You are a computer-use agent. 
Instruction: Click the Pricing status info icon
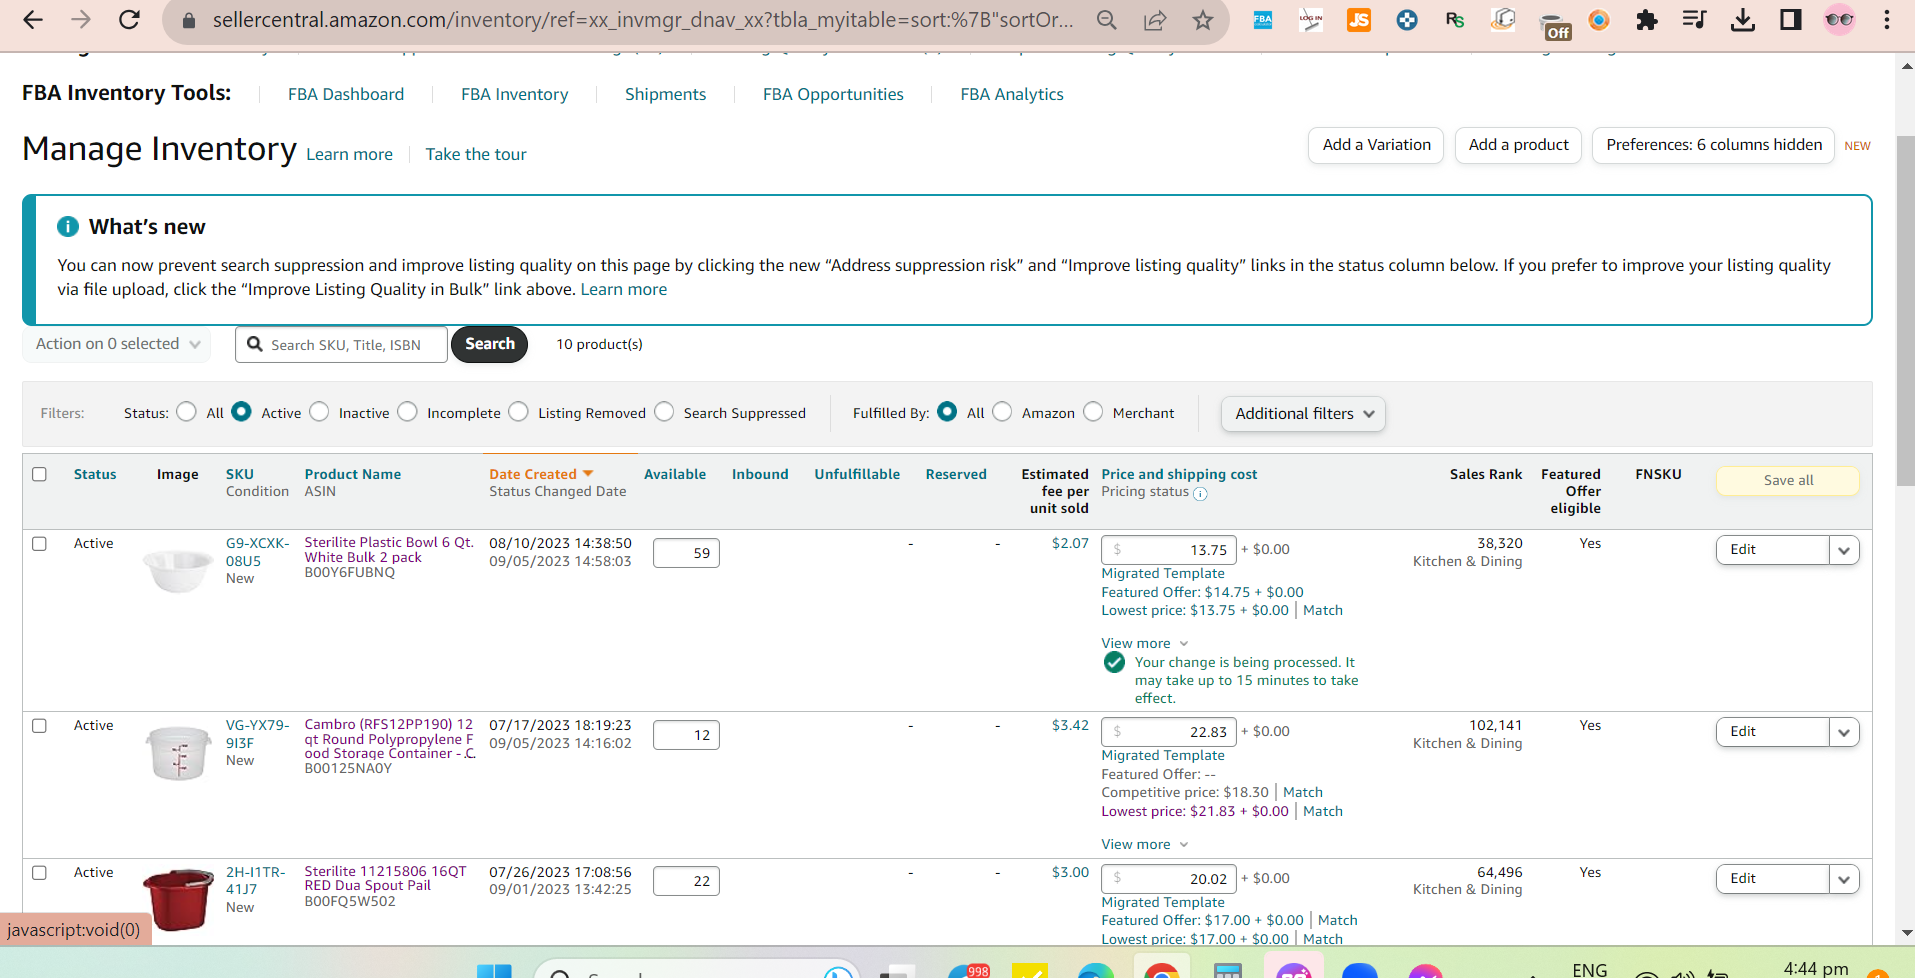[x=1200, y=493]
